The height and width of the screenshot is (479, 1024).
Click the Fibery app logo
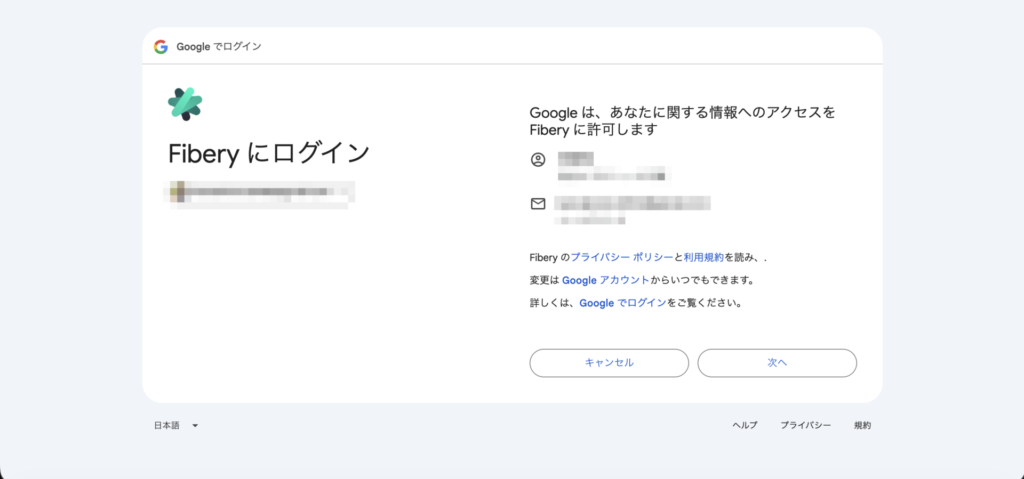pos(185,104)
